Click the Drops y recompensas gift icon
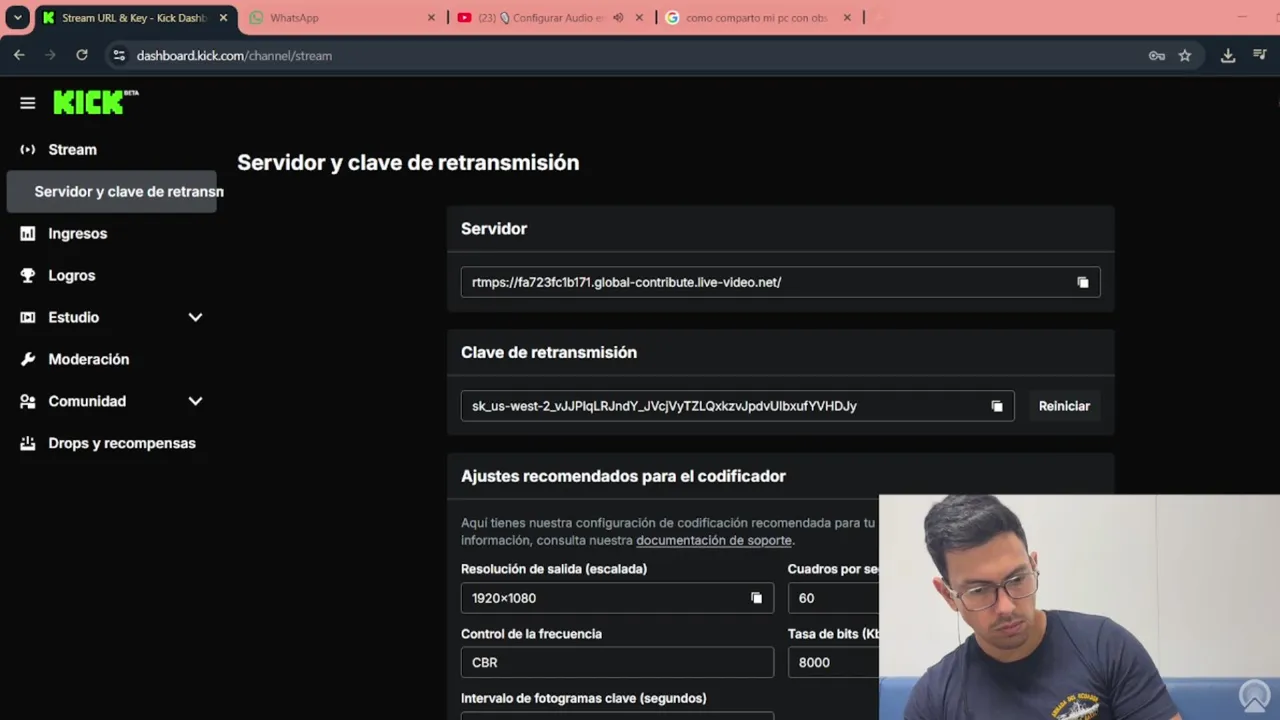1280x720 pixels. click(x=28, y=443)
